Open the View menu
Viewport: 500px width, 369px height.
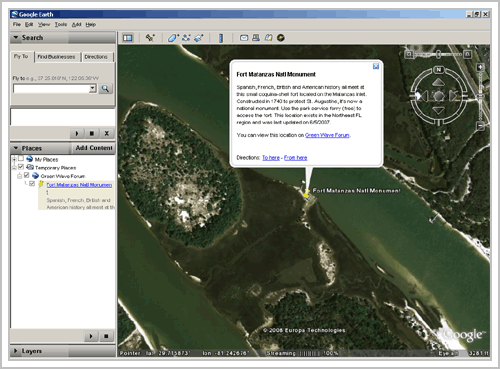coord(44,24)
